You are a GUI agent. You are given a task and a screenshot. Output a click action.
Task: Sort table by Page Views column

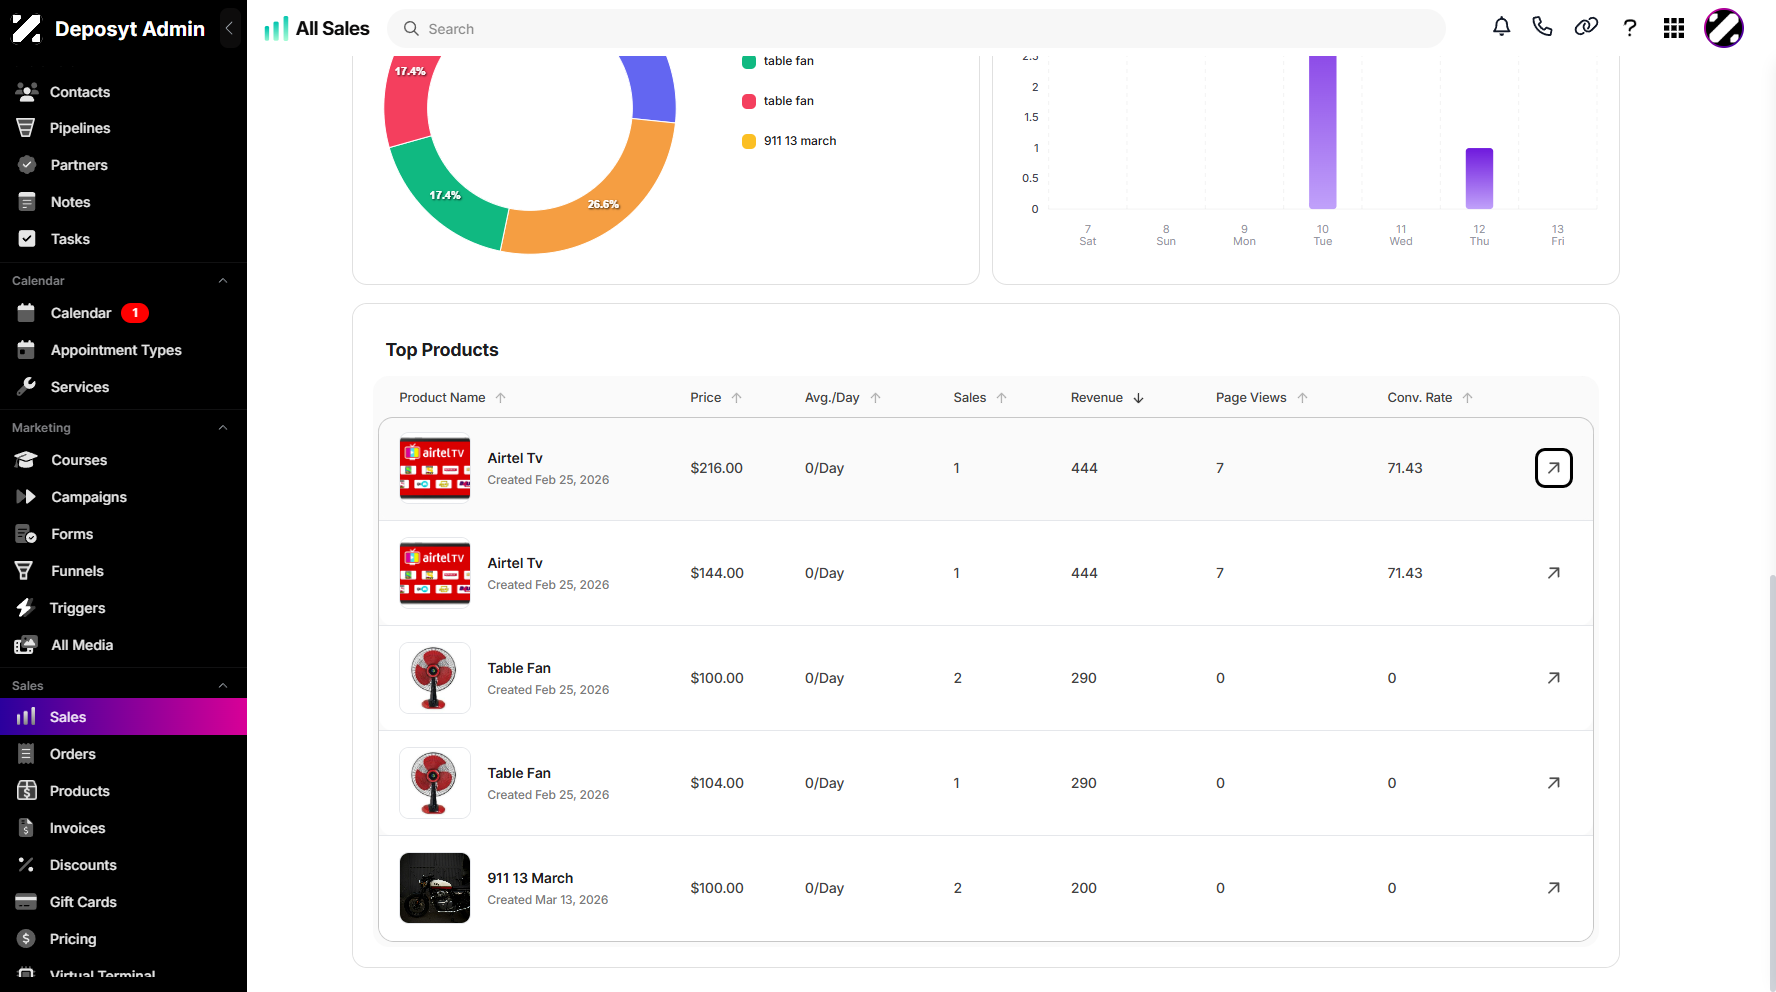point(1262,398)
